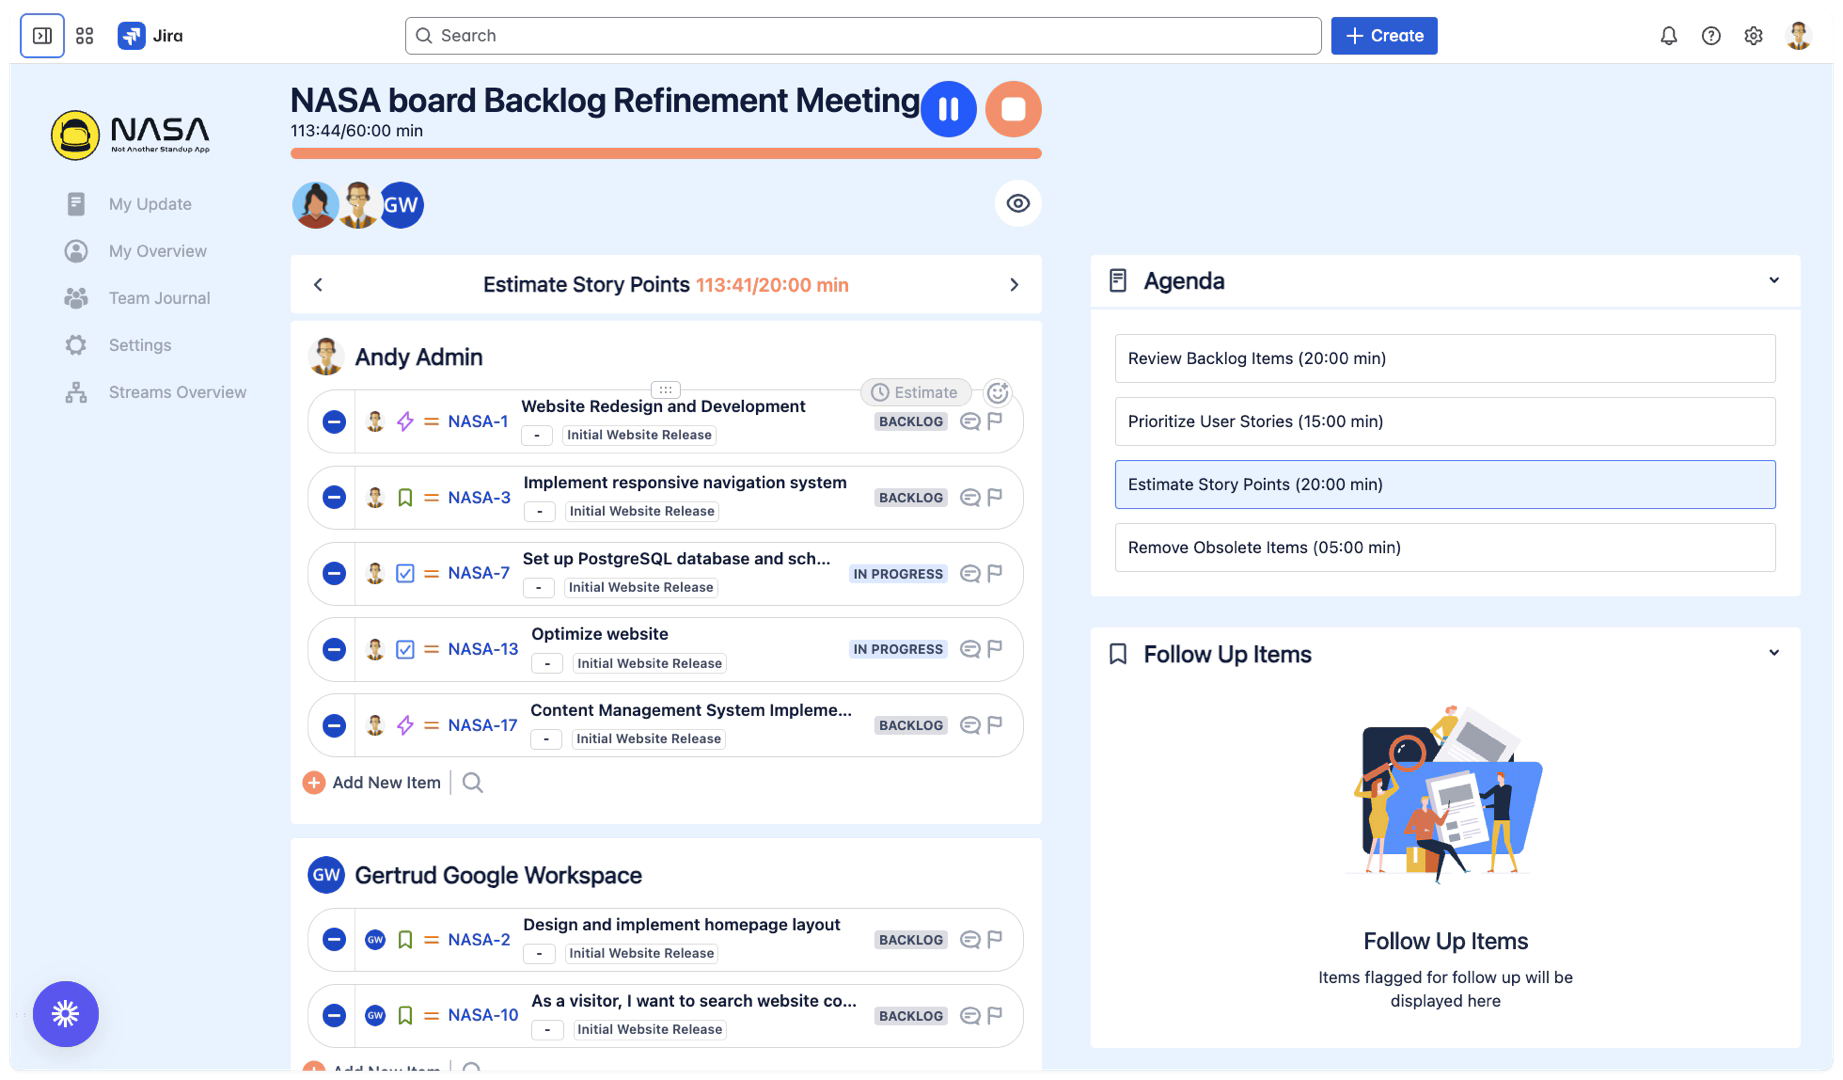Collapse the Follow Up Items panel
Viewport: 1843px width, 1080px height.
tap(1774, 653)
